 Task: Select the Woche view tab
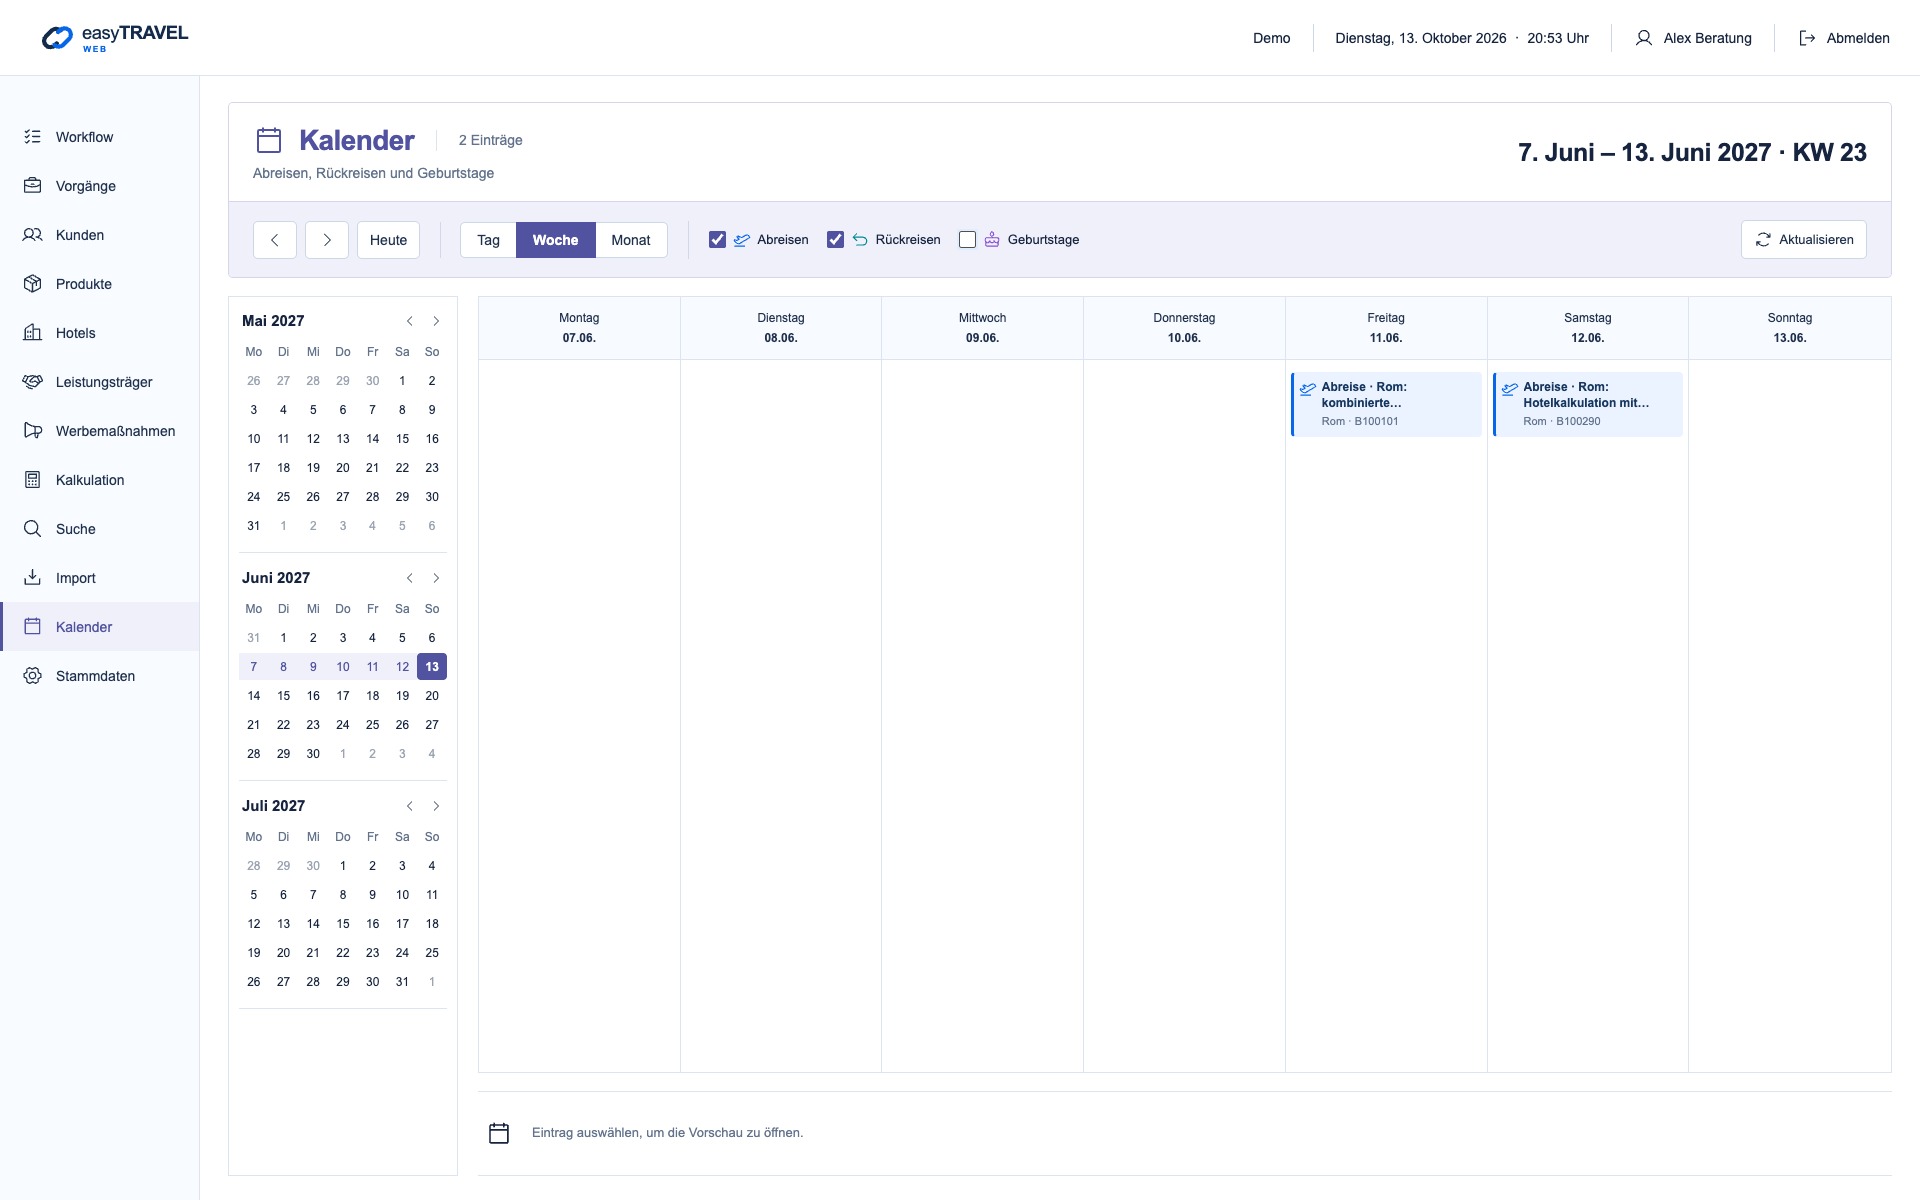click(555, 240)
